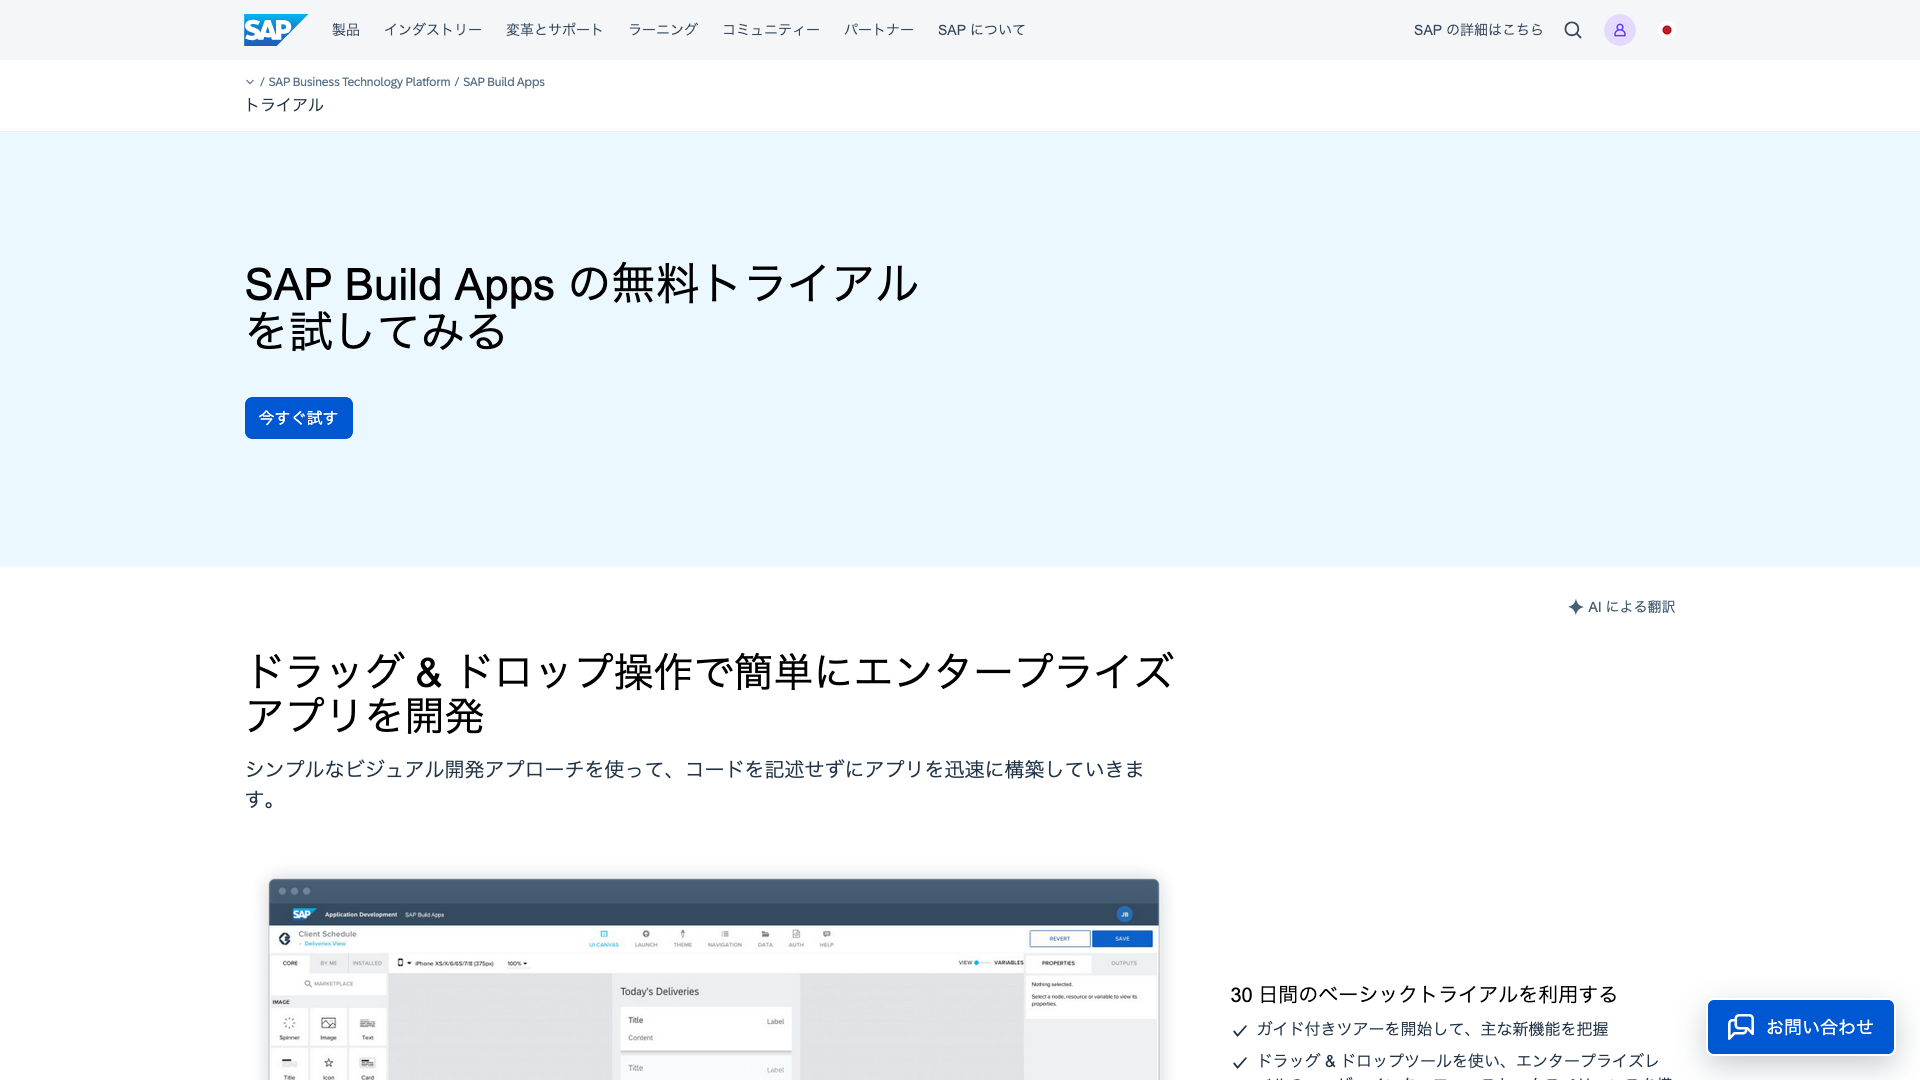Open the インダストリー menu
Image resolution: width=1920 pixels, height=1080 pixels.
(x=432, y=30)
